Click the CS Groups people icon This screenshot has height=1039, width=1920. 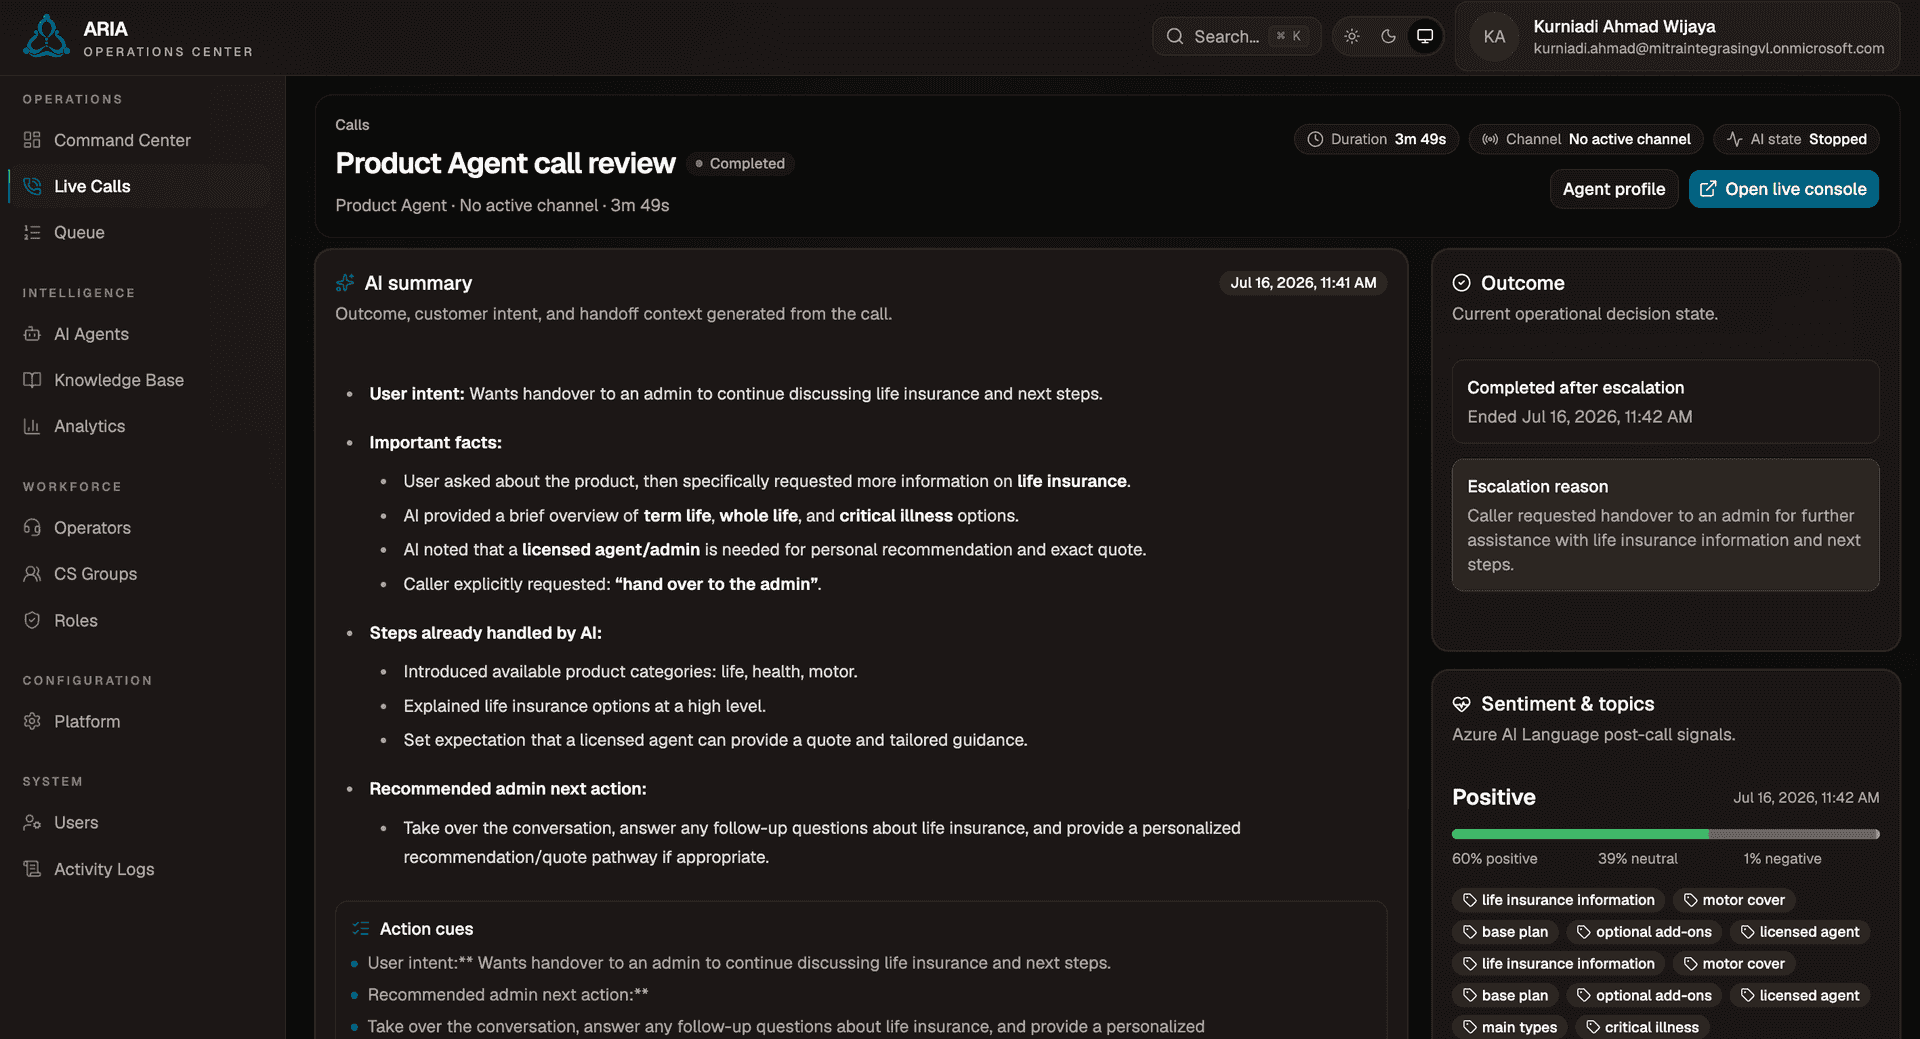coord(32,573)
